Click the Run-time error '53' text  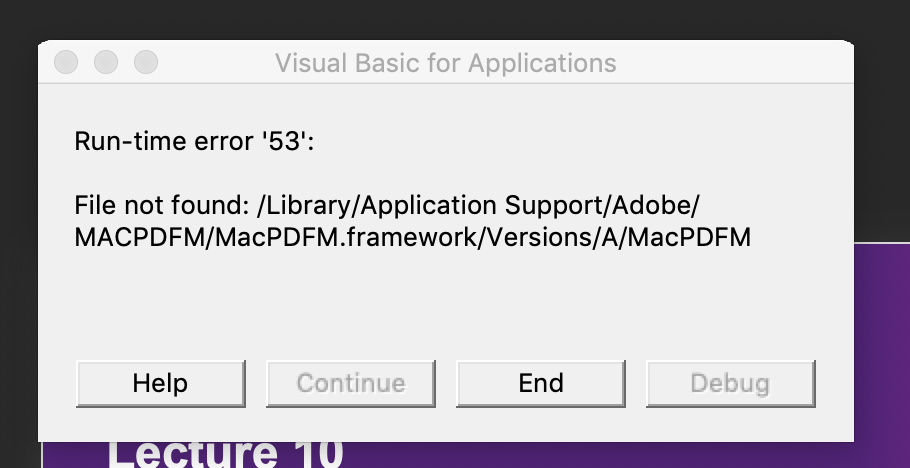point(194,141)
